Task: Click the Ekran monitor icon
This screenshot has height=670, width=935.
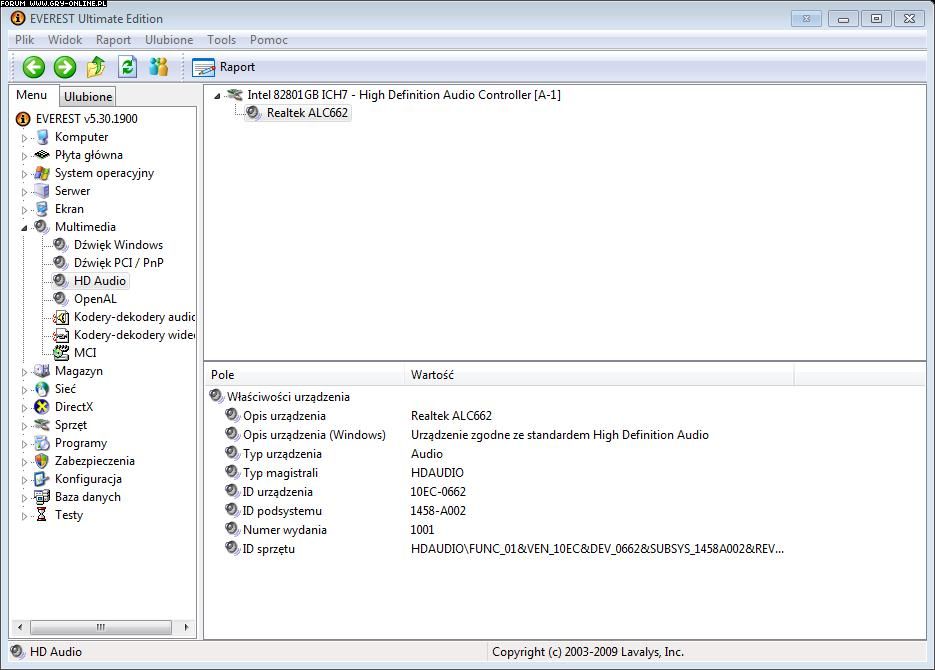Action: (42, 209)
